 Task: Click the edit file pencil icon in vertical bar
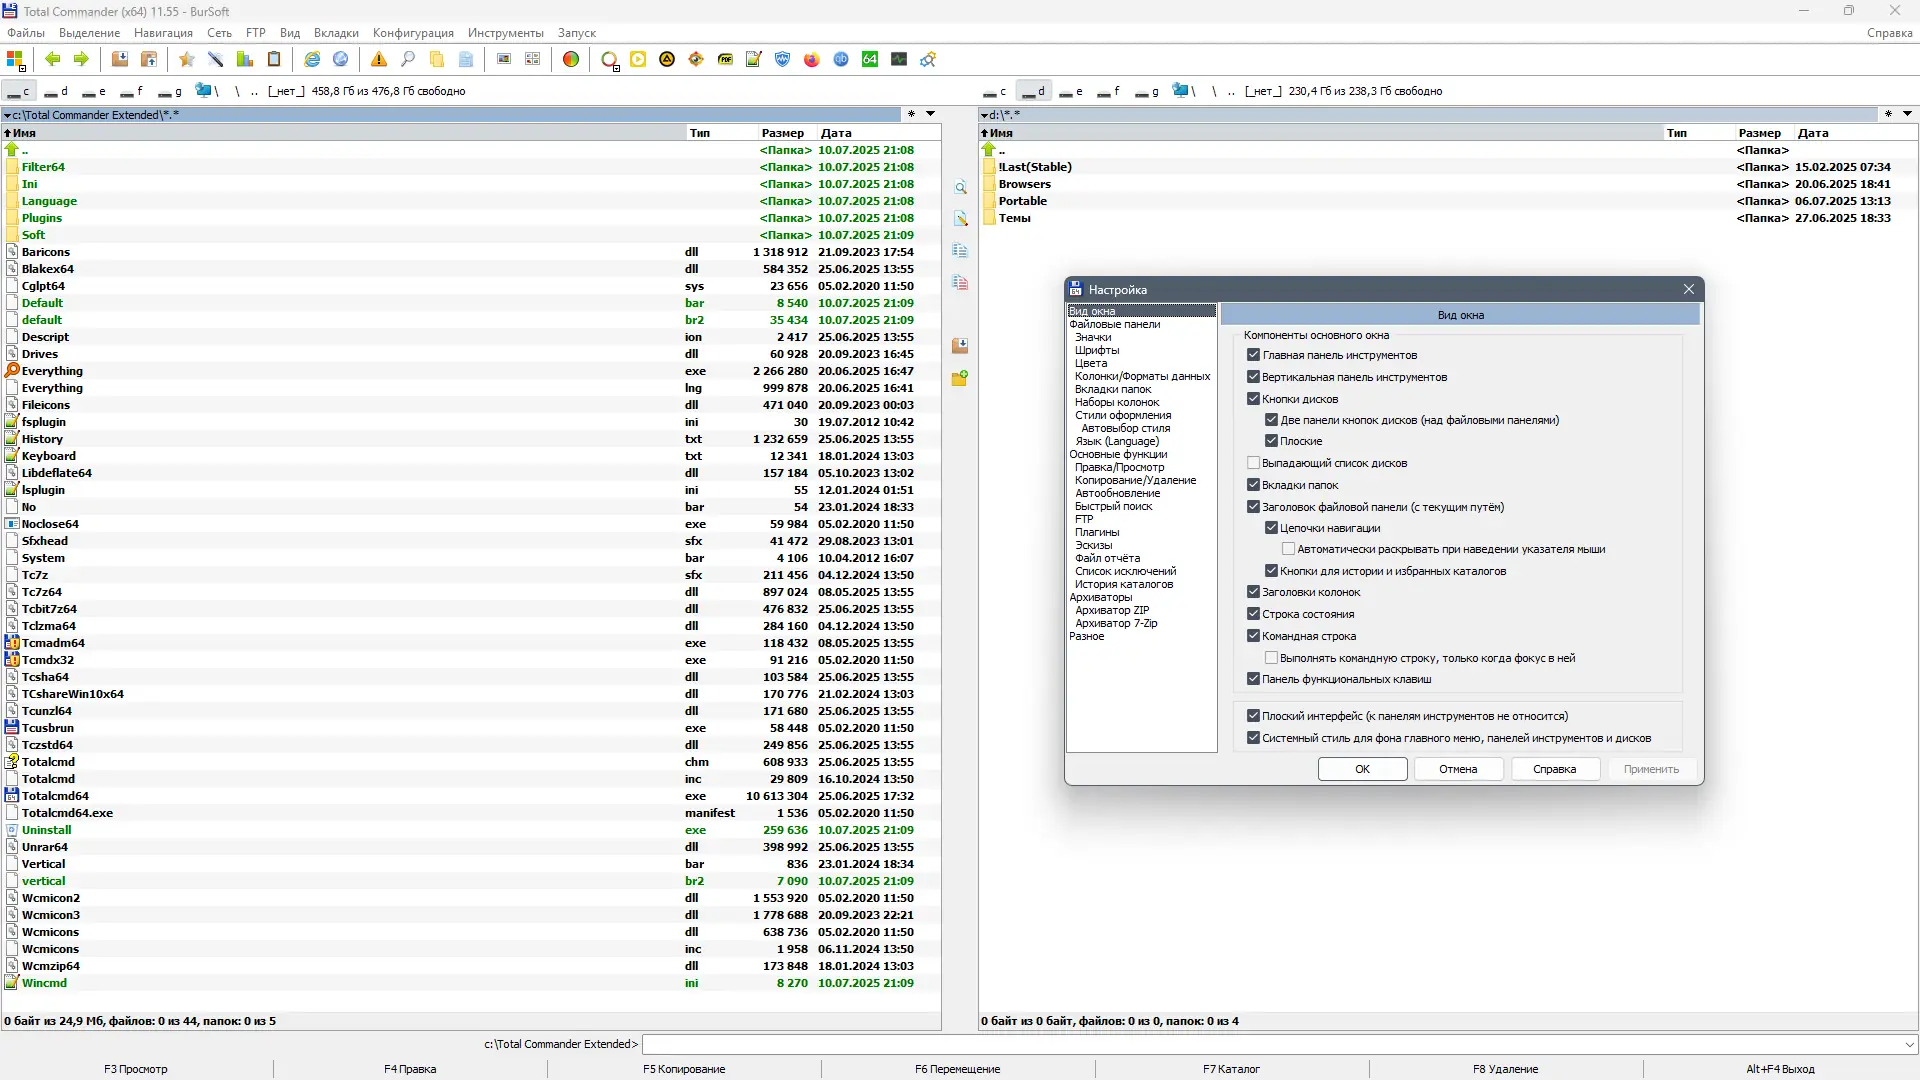pyautogui.click(x=960, y=219)
